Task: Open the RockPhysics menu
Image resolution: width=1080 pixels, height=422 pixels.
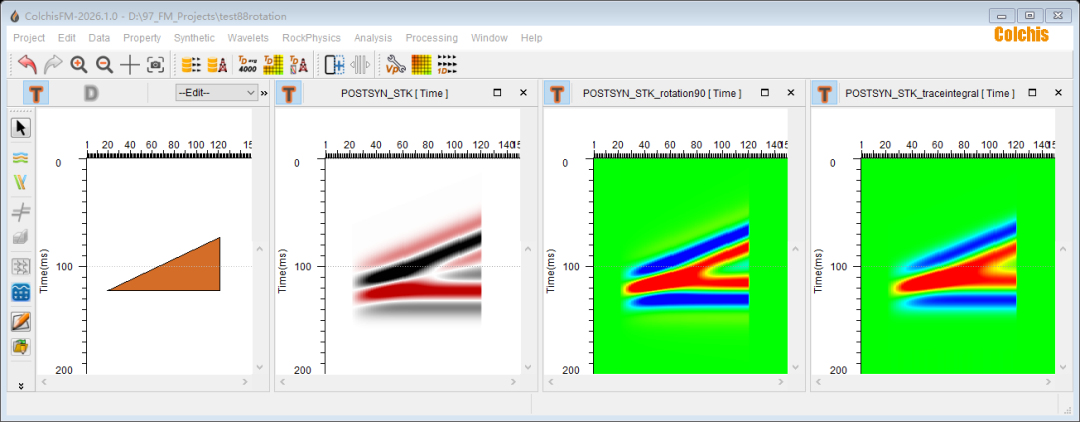Action: [x=311, y=38]
